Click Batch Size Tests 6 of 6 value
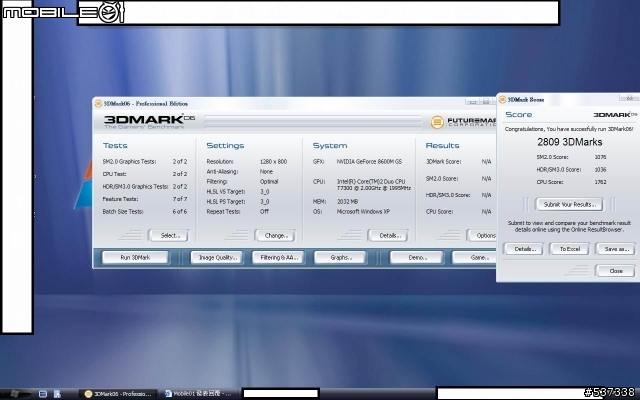Image resolution: width=640 pixels, height=400 pixels. pyautogui.click(x=180, y=211)
